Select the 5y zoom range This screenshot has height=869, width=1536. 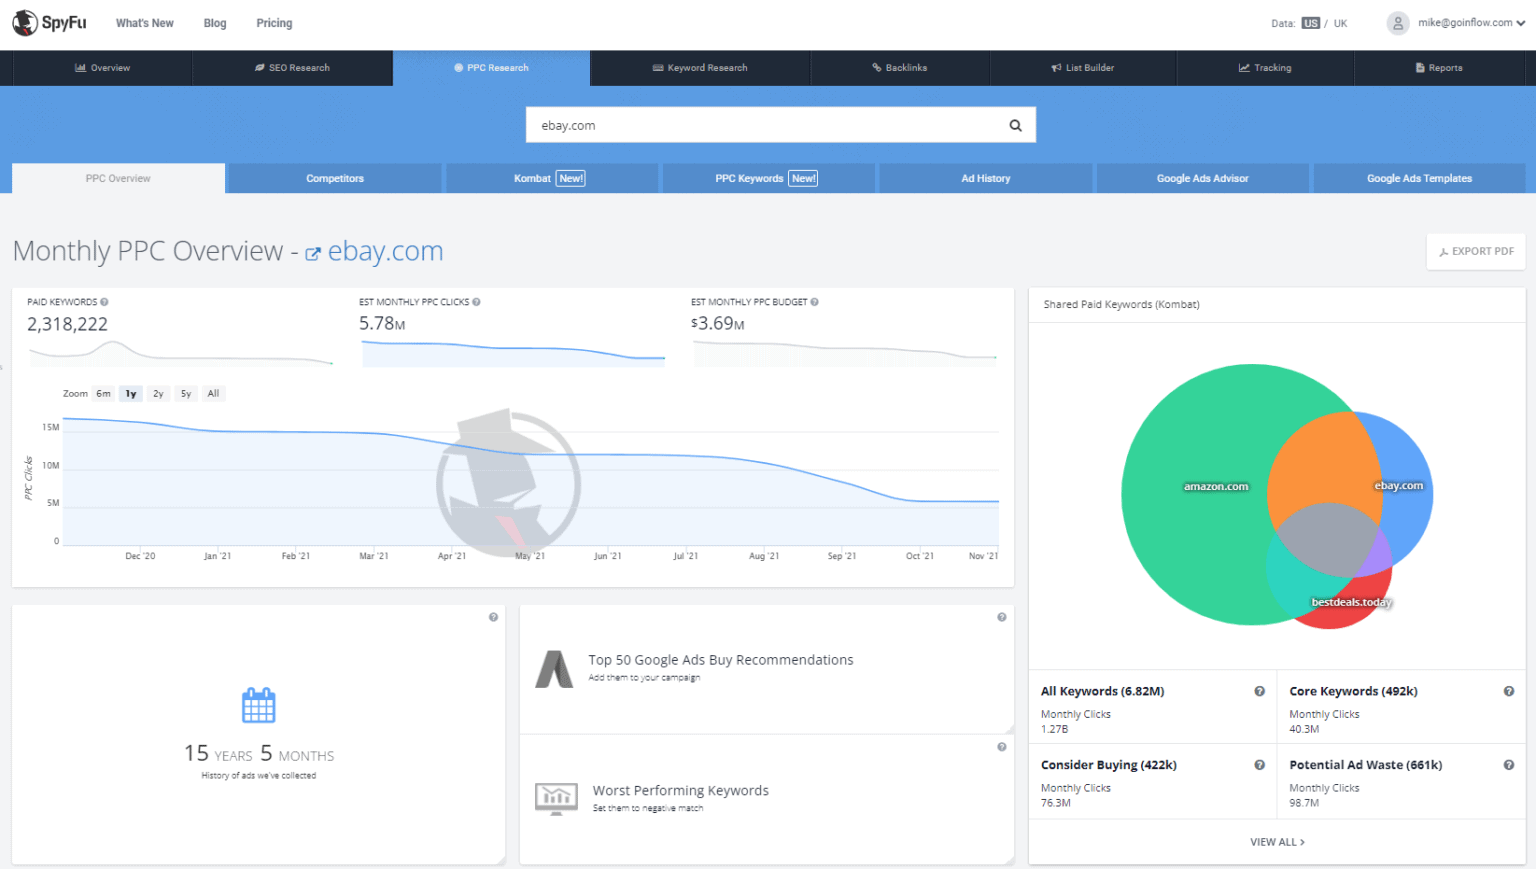[185, 393]
